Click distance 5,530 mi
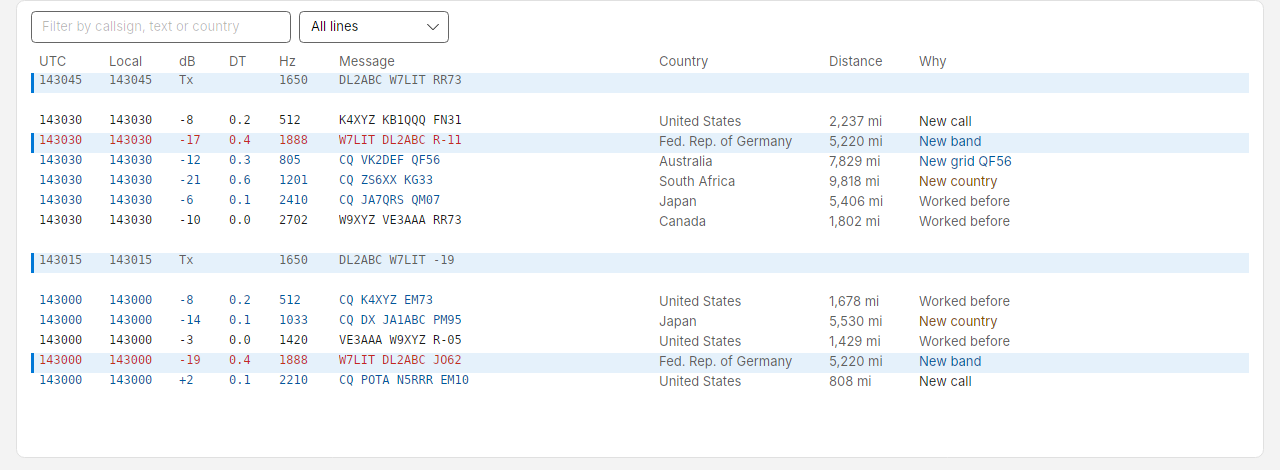1280x470 pixels. 856,321
